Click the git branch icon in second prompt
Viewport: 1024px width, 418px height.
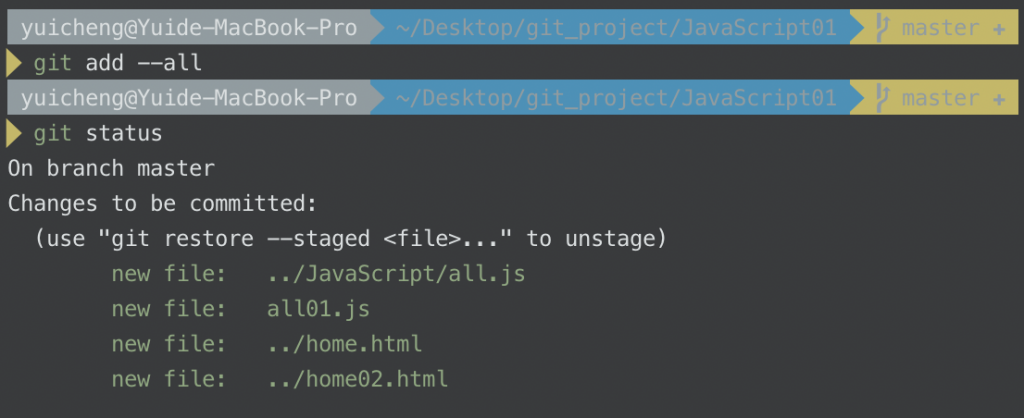[883, 99]
